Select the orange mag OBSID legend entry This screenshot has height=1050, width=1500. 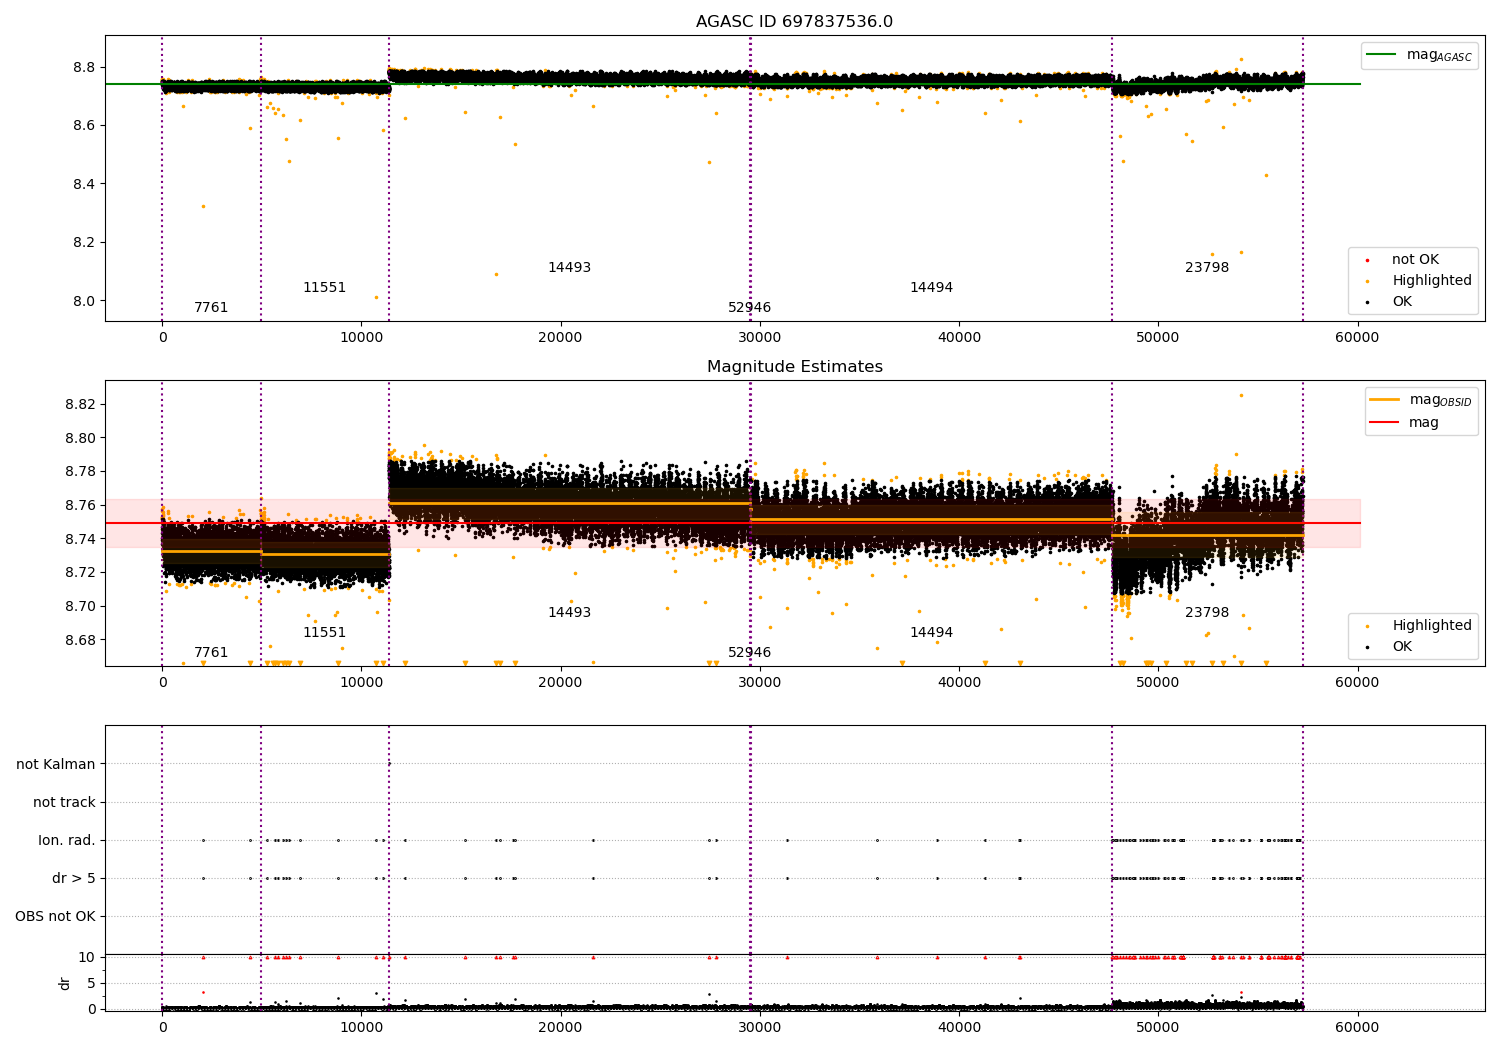pyautogui.click(x=1419, y=400)
